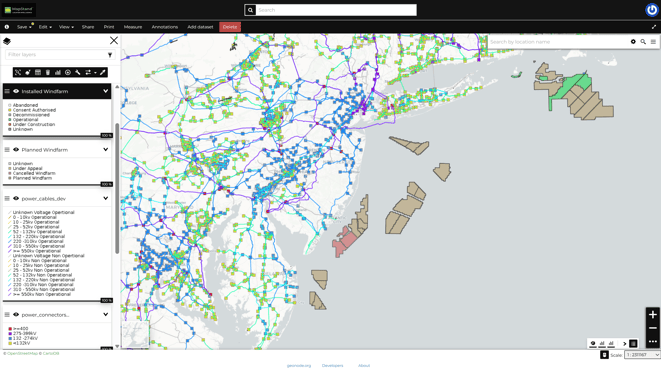
Task: Hide the Planned Windfarm layer via eye icon
Action: coord(16,150)
